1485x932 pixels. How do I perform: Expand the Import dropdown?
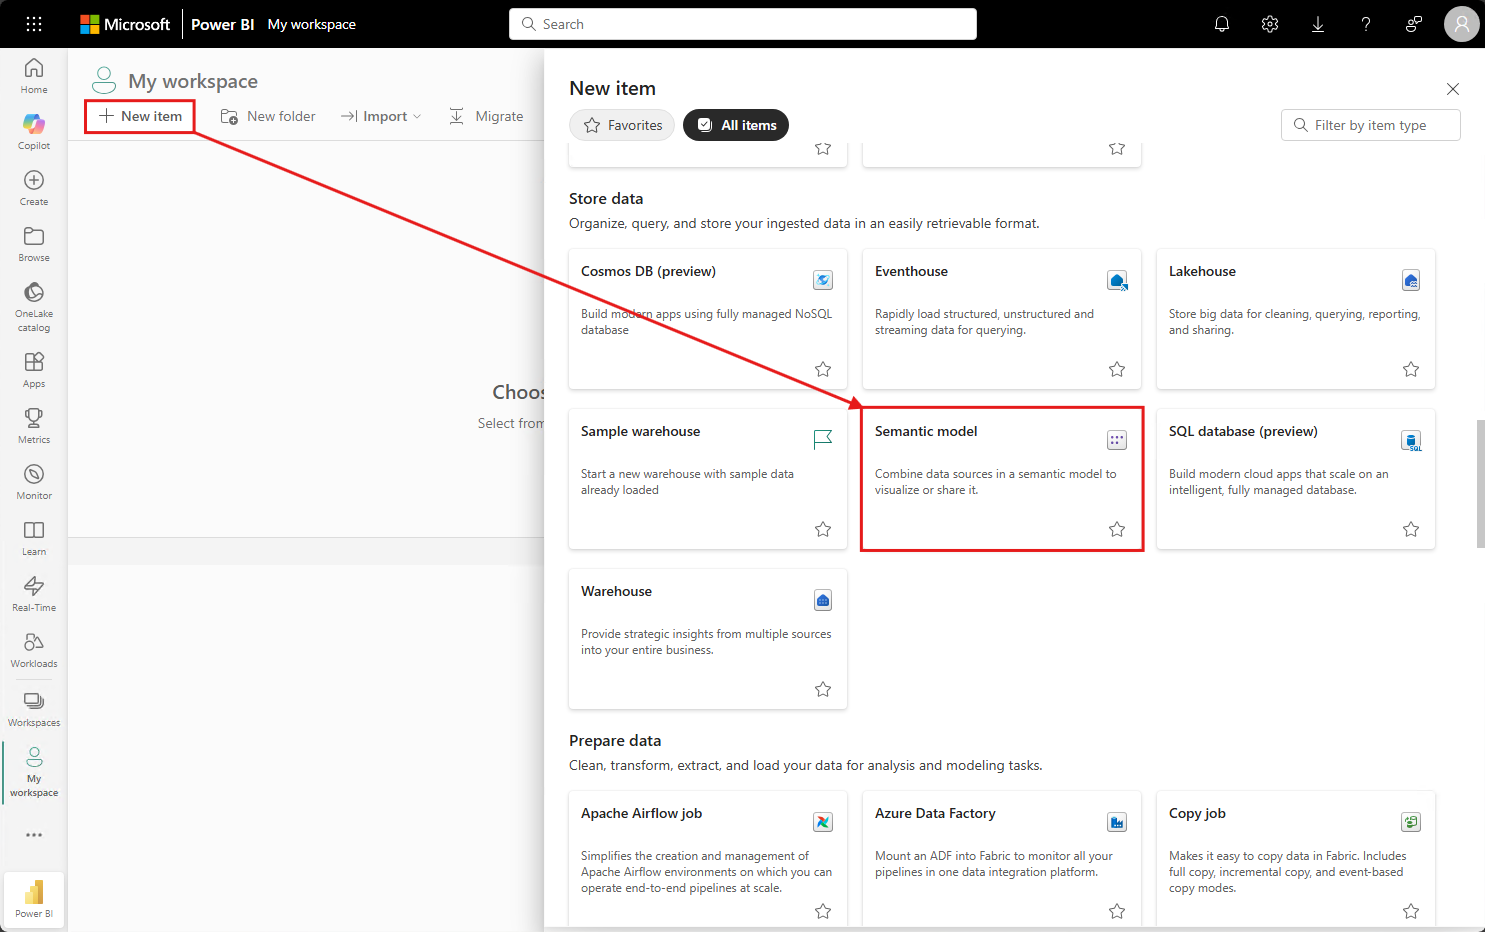coord(381,116)
